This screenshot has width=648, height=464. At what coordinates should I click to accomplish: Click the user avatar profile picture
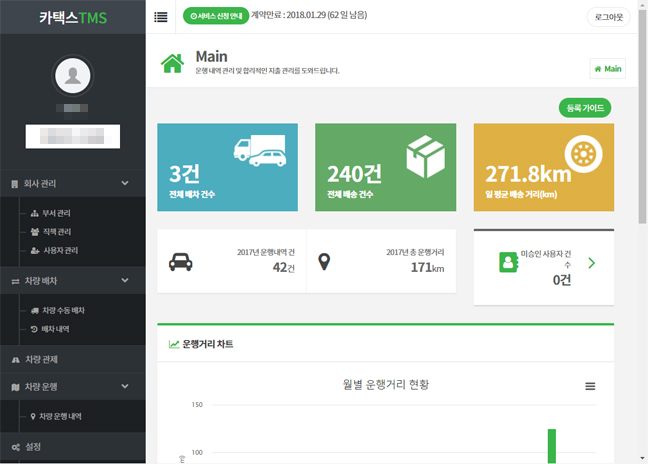pyautogui.click(x=73, y=76)
